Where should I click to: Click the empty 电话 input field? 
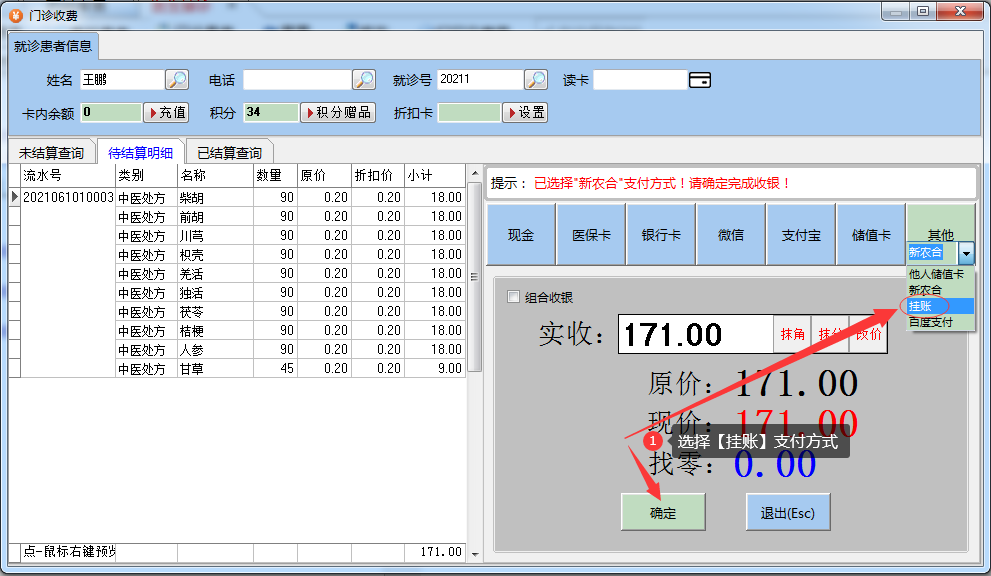click(x=297, y=80)
